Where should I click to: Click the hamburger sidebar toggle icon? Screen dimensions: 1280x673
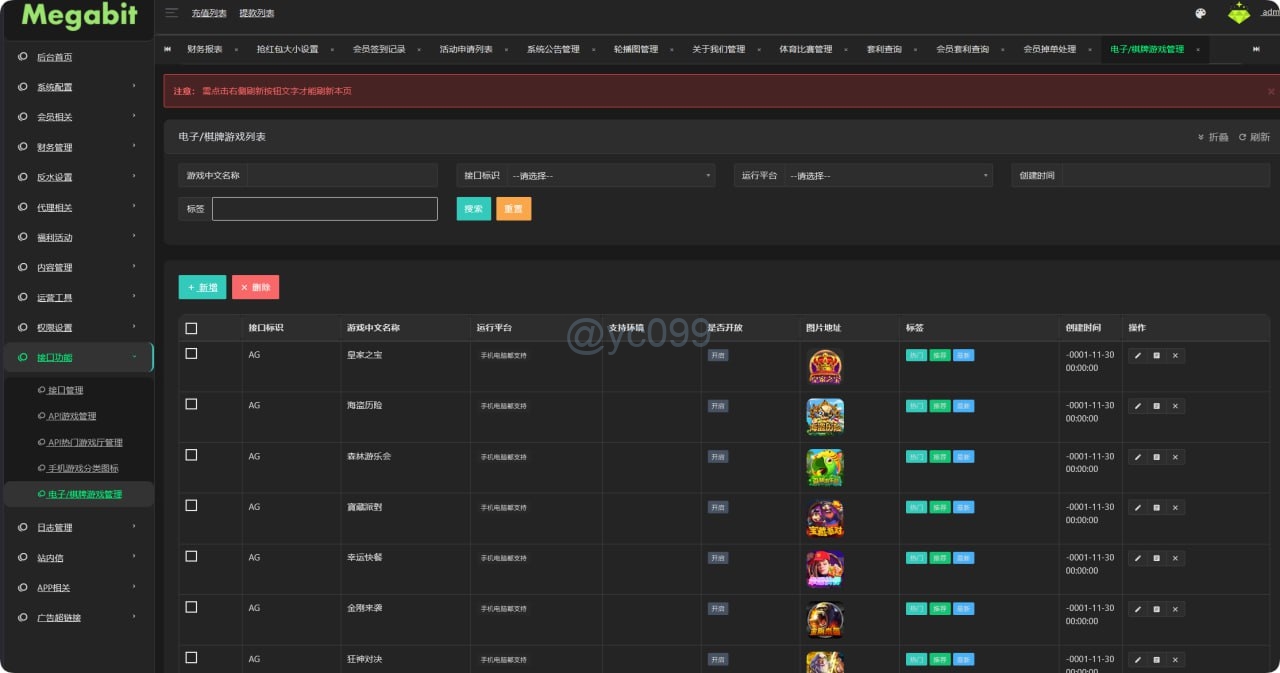[x=172, y=13]
